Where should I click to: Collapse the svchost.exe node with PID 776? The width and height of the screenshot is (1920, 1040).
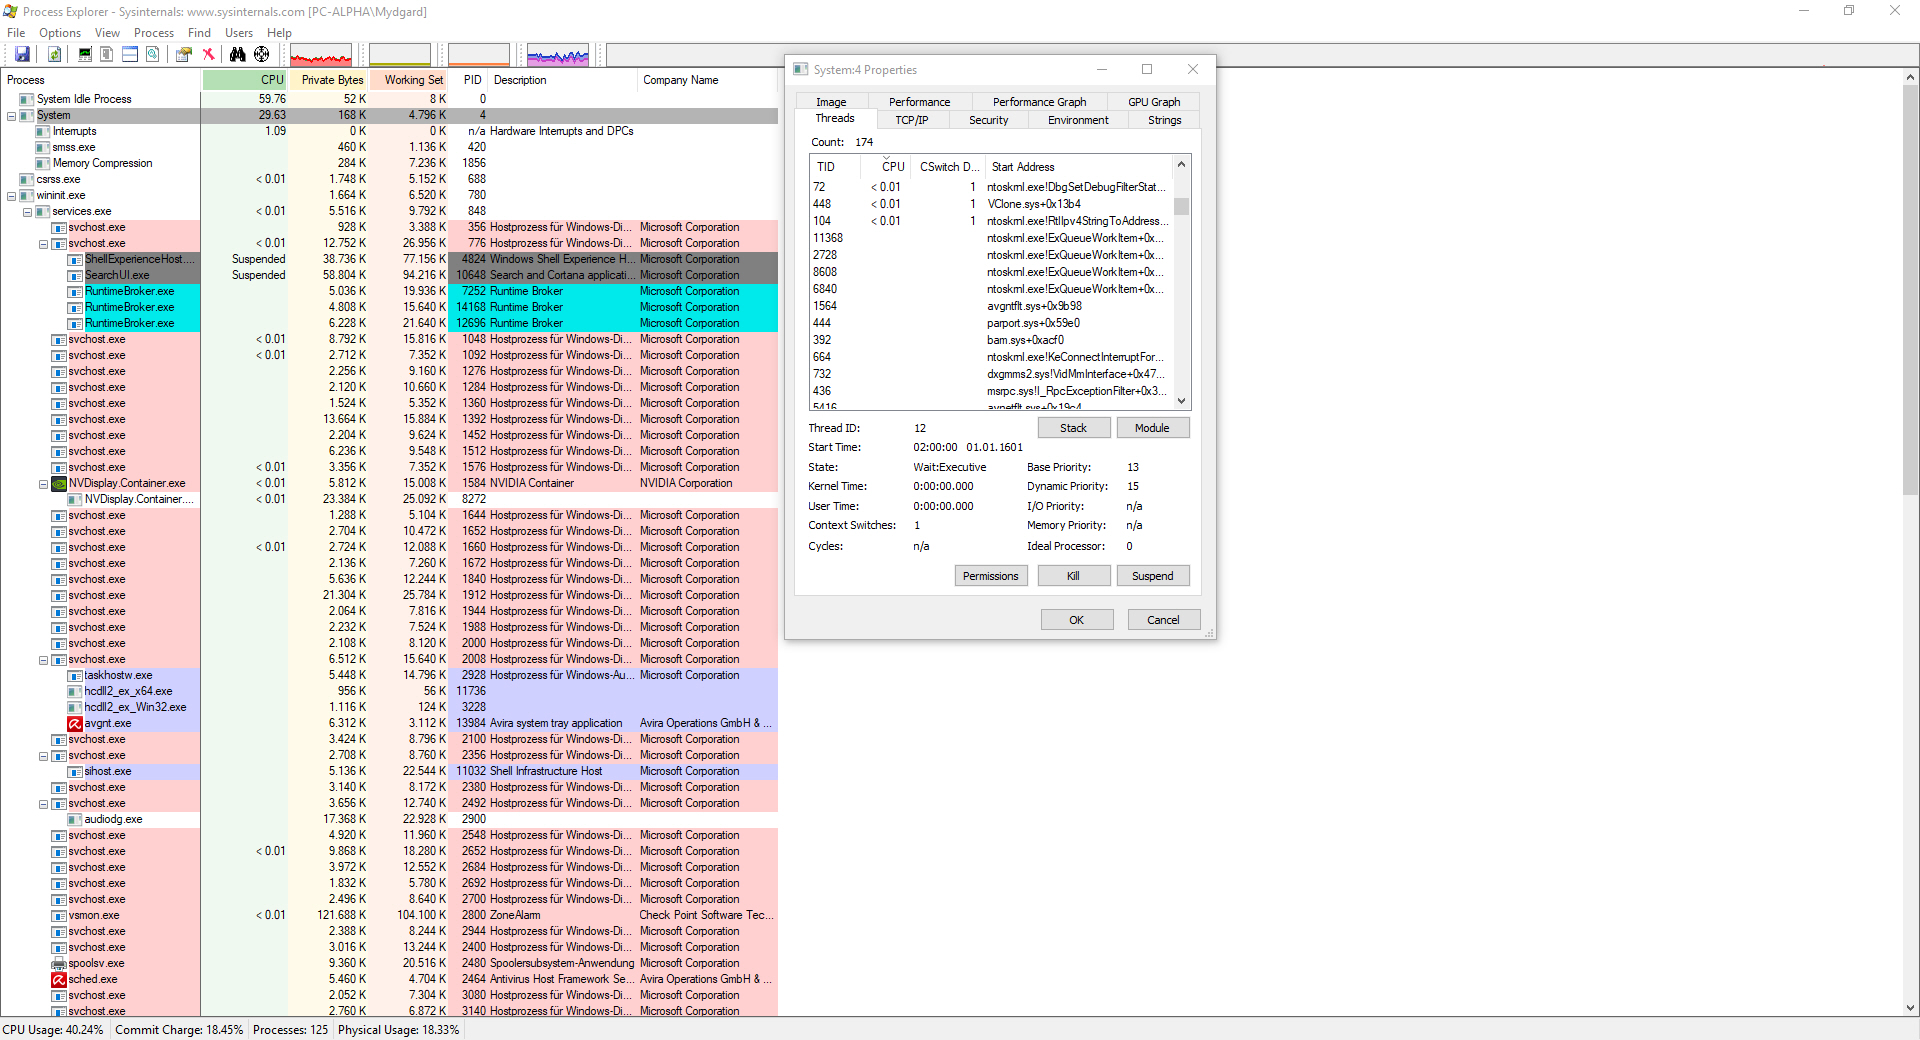pyautogui.click(x=43, y=243)
